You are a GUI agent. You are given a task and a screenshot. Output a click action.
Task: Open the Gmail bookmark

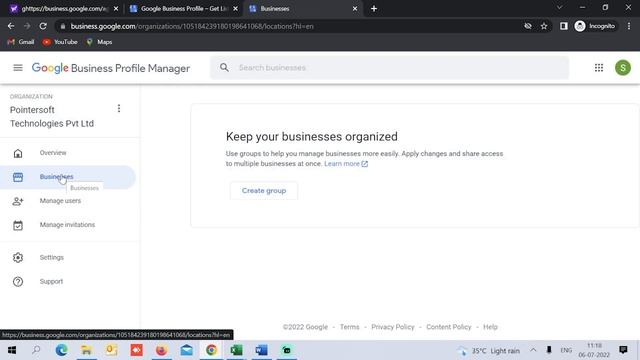21,42
